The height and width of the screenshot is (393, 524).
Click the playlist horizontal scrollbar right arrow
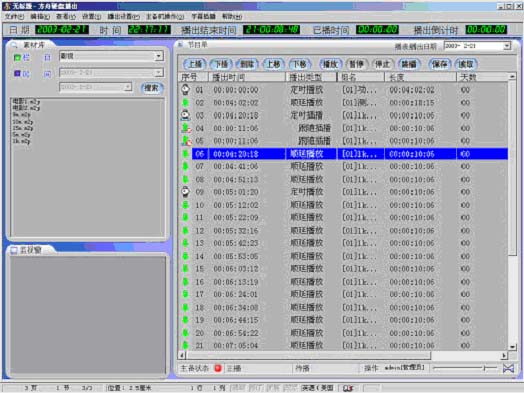(504, 356)
